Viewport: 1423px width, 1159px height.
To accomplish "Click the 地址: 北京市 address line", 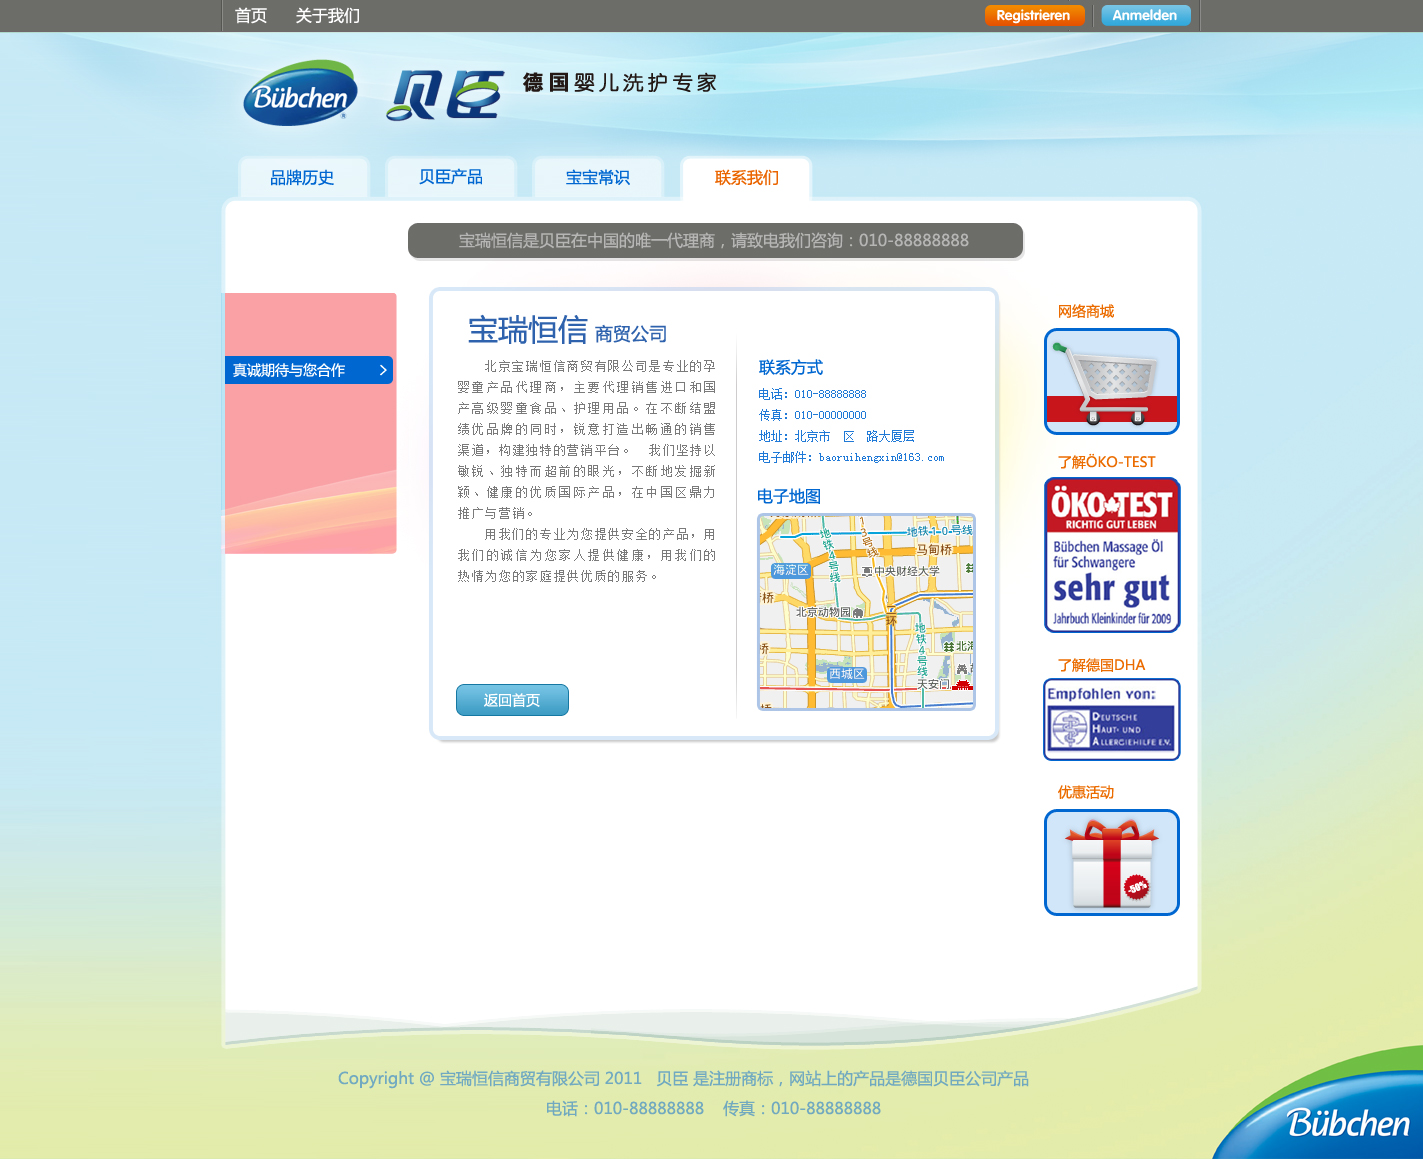I will 836,437.
